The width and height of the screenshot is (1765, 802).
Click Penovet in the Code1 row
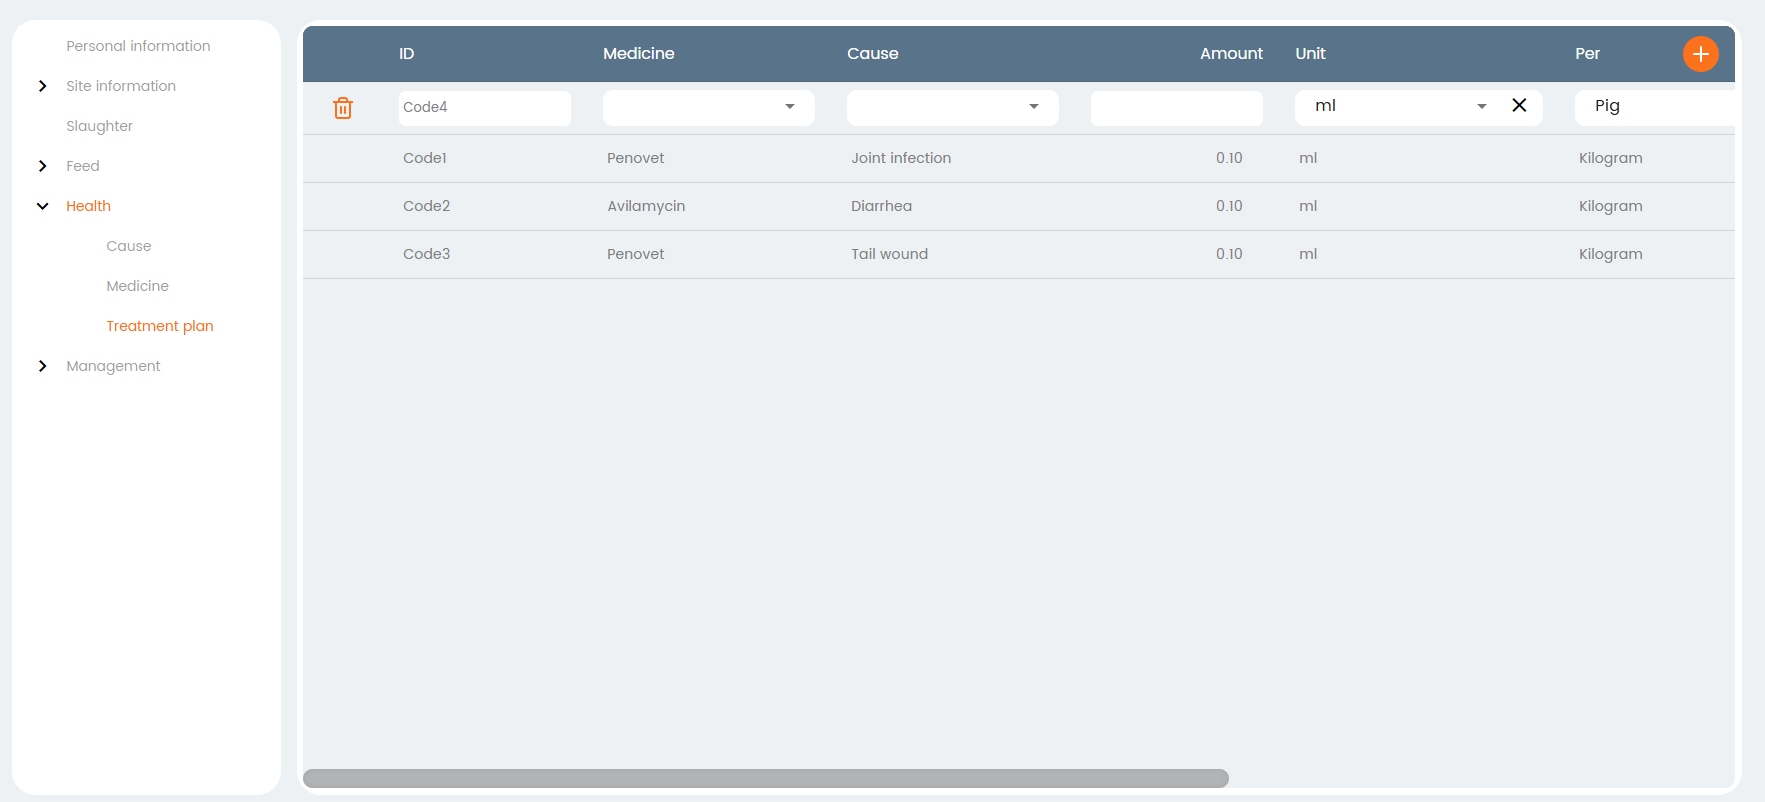click(x=635, y=158)
